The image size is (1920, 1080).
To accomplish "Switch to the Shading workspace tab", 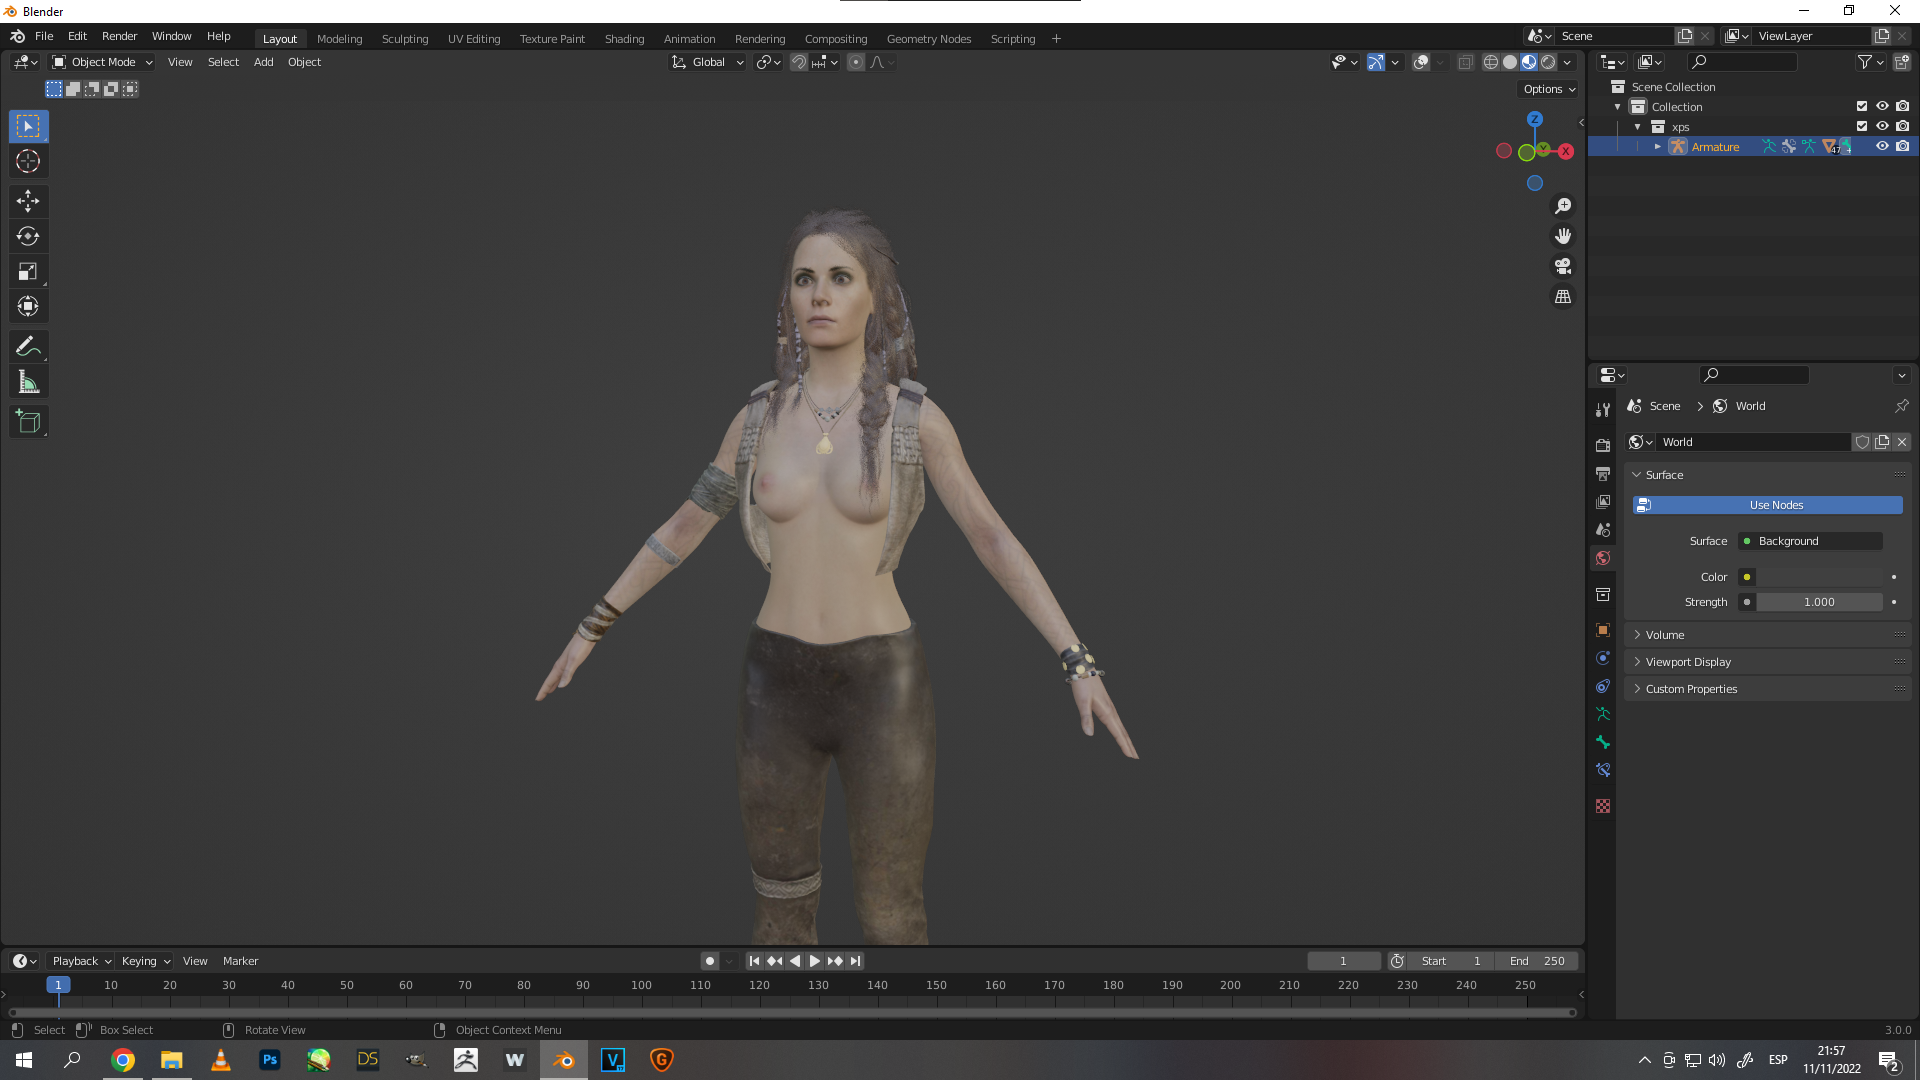I will click(624, 39).
